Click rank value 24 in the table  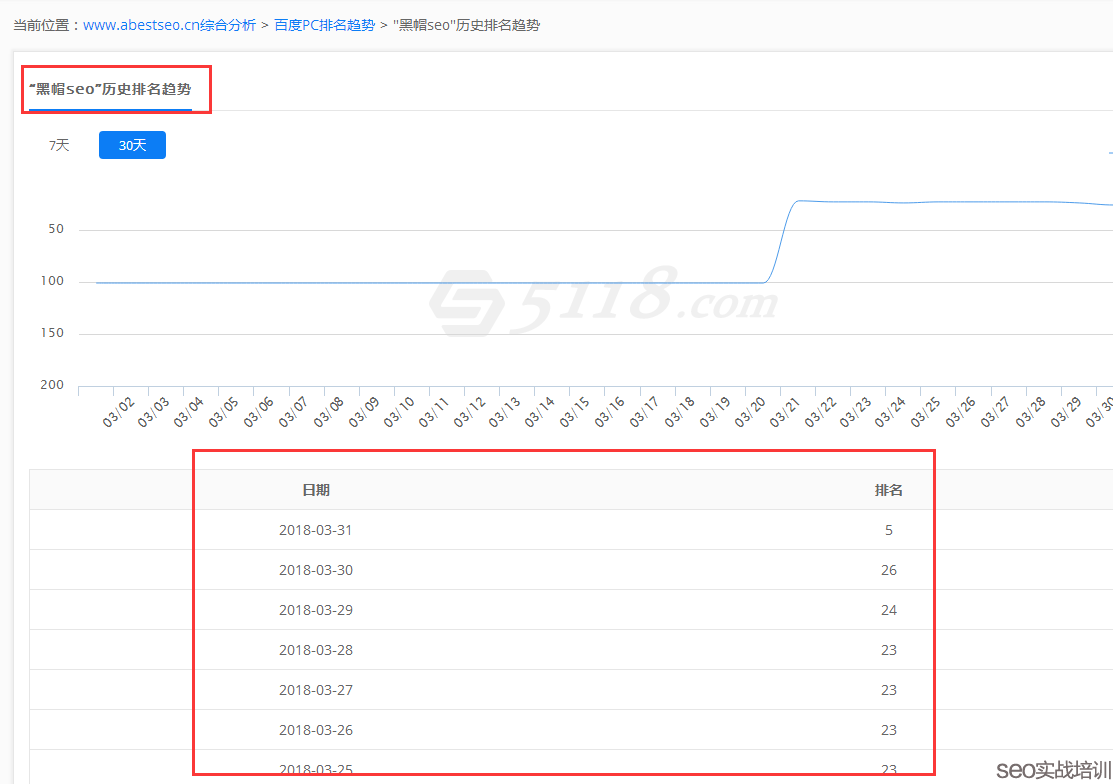pyautogui.click(x=888, y=610)
